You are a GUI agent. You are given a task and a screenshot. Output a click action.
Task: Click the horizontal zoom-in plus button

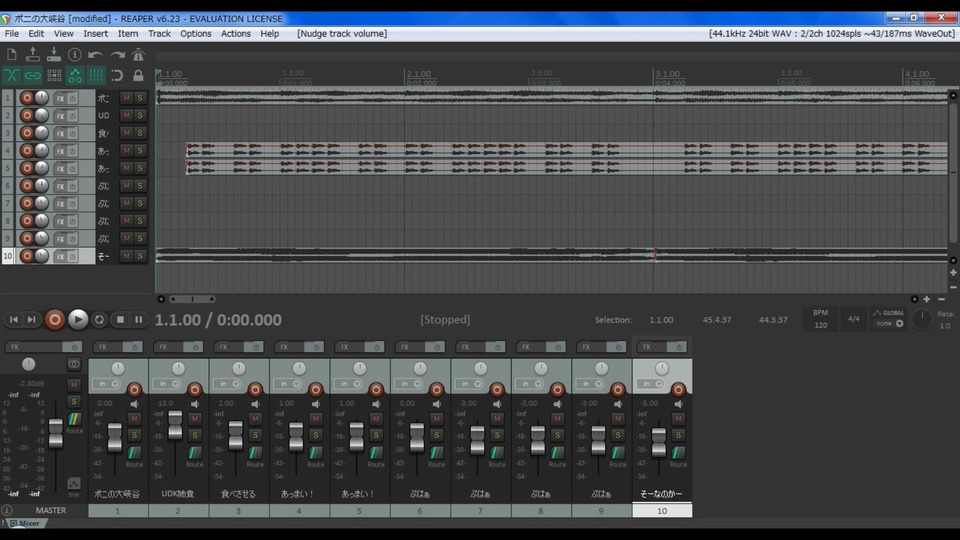926,299
